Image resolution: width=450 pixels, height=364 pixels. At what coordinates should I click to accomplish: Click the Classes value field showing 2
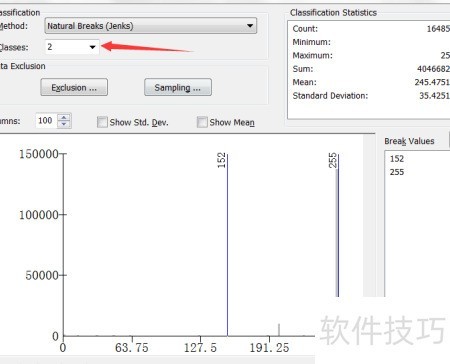pos(67,47)
